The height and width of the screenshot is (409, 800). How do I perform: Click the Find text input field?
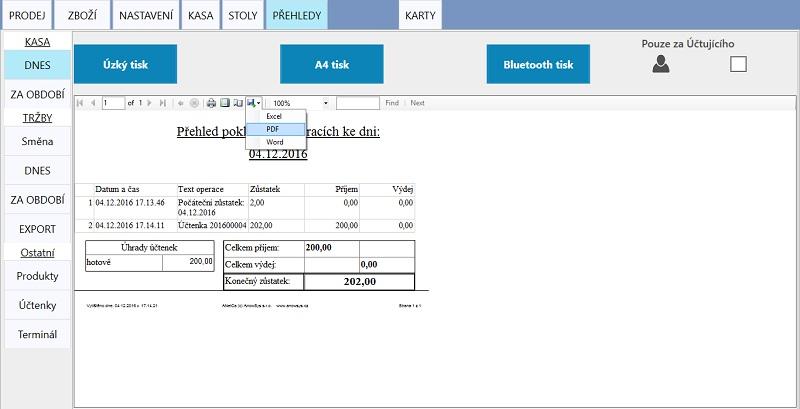click(358, 103)
